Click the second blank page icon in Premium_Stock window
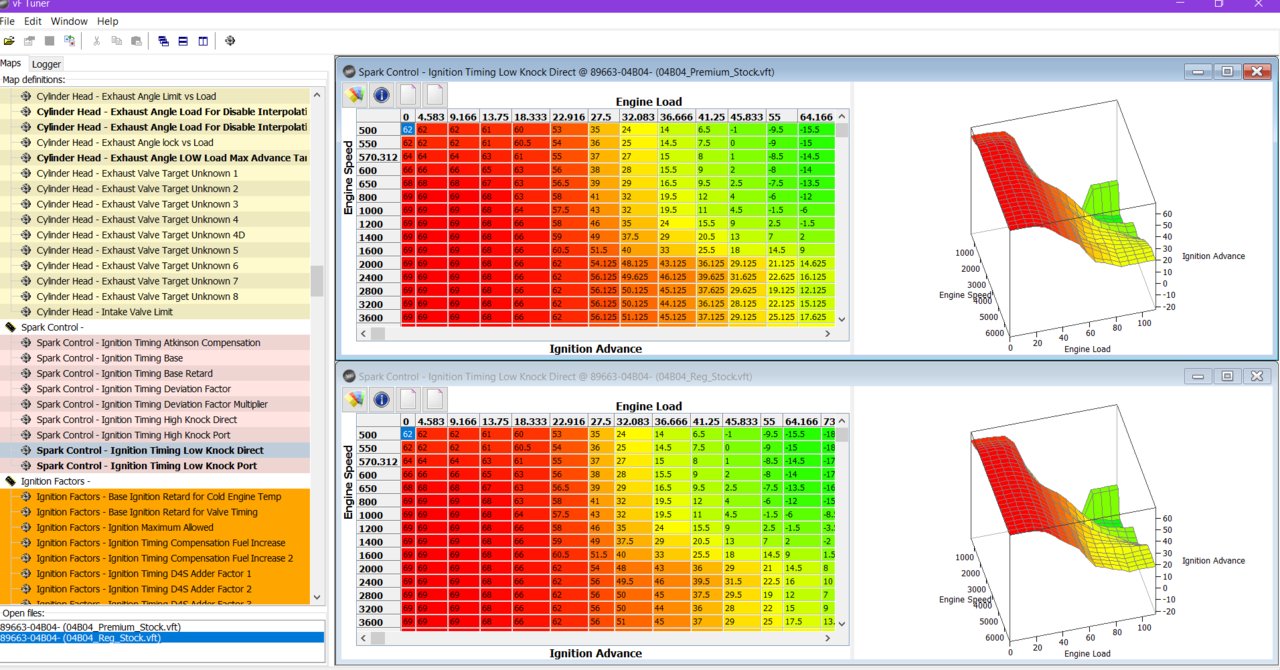Viewport: 1280px width, 670px height. [x=435, y=95]
